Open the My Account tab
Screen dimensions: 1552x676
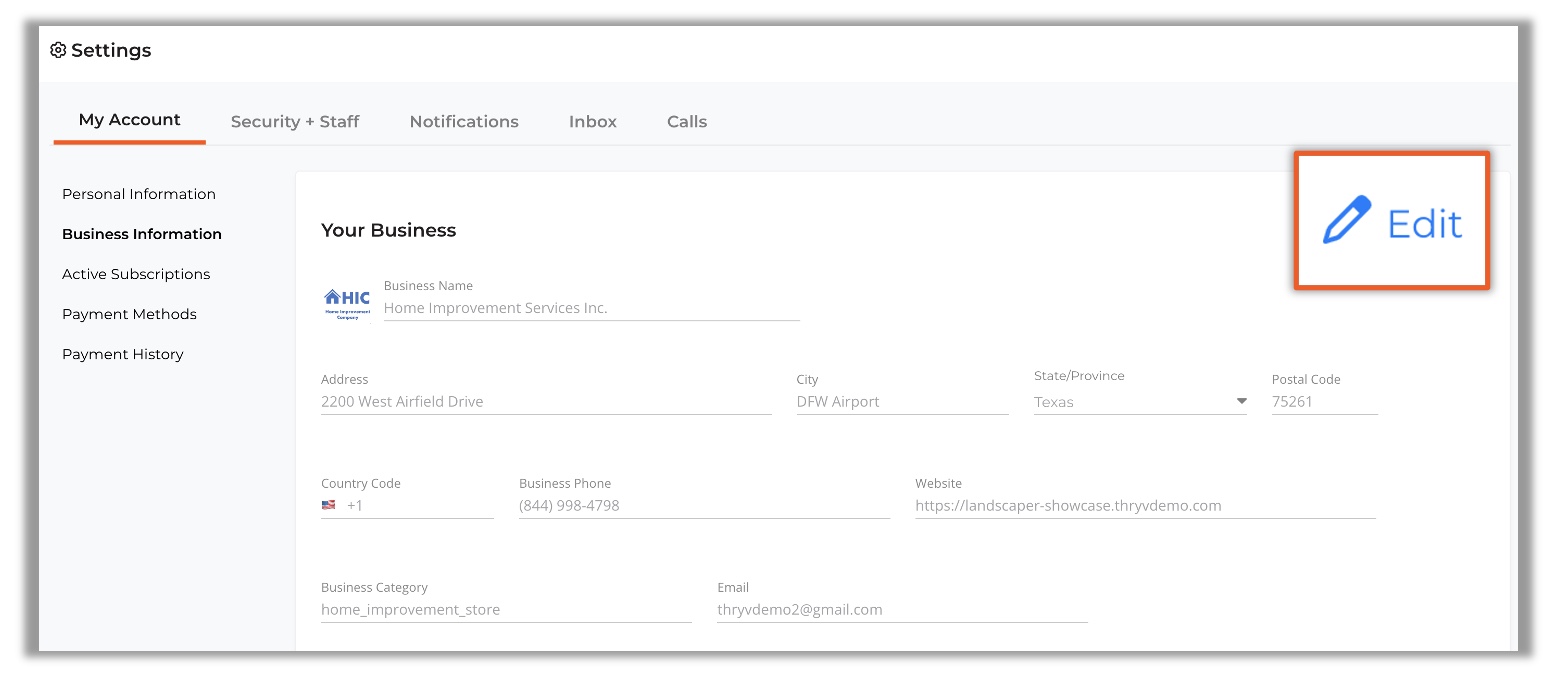click(130, 120)
